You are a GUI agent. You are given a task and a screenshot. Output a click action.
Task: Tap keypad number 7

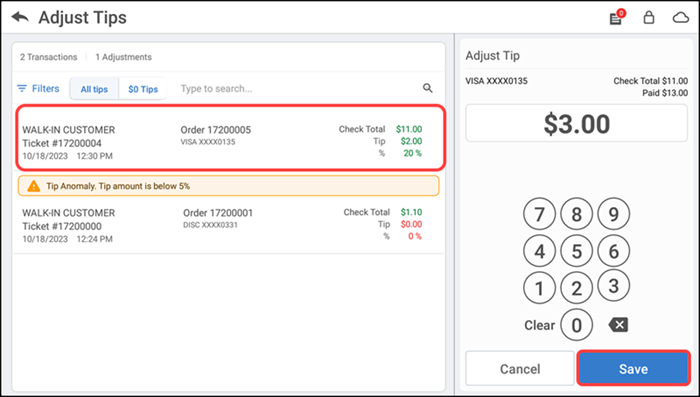(539, 214)
